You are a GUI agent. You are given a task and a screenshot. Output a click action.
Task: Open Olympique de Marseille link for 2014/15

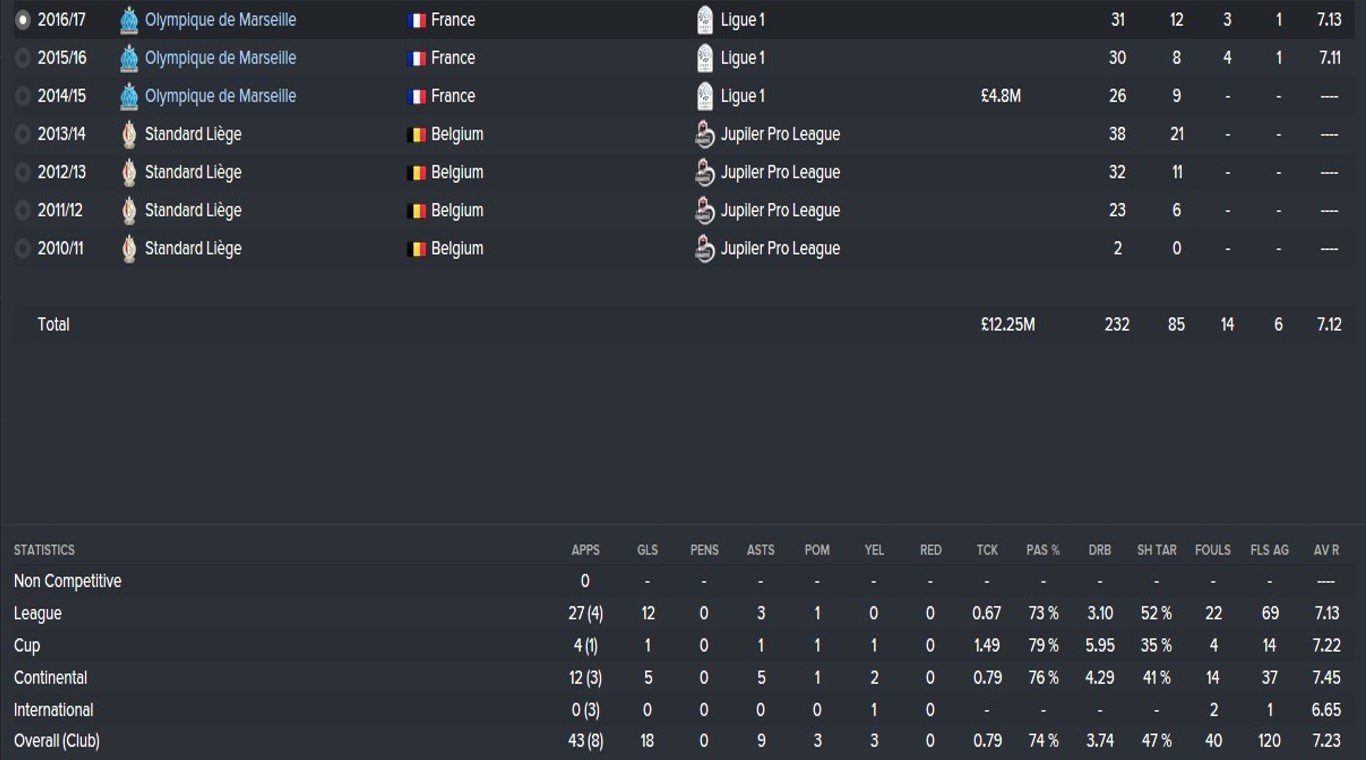click(220, 96)
